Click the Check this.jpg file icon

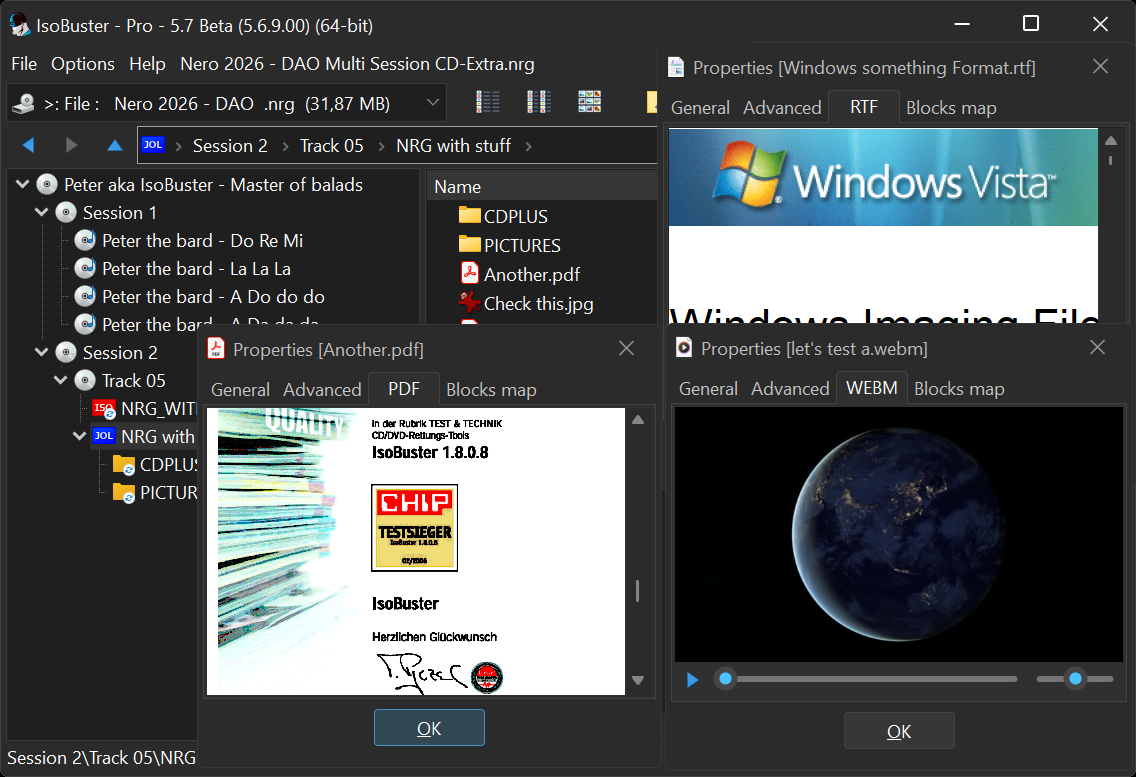470,303
